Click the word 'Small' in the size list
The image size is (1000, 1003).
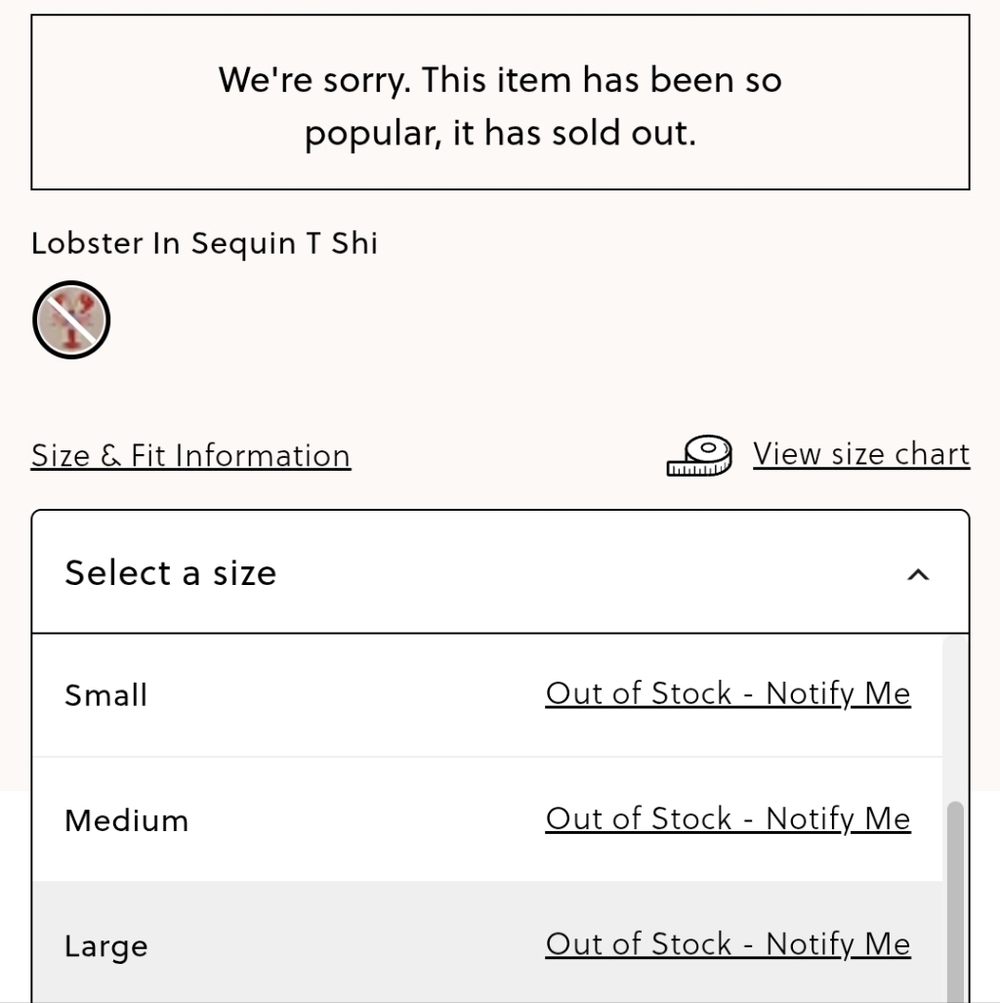click(106, 695)
